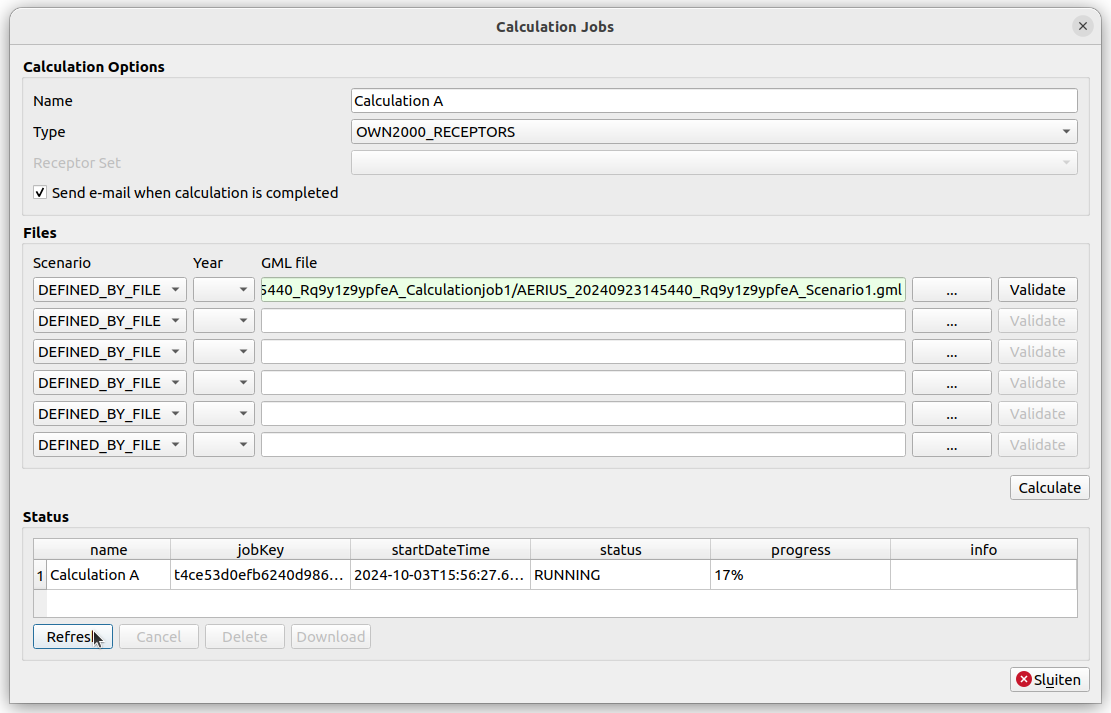Browse for GML file in first row

coord(951,290)
